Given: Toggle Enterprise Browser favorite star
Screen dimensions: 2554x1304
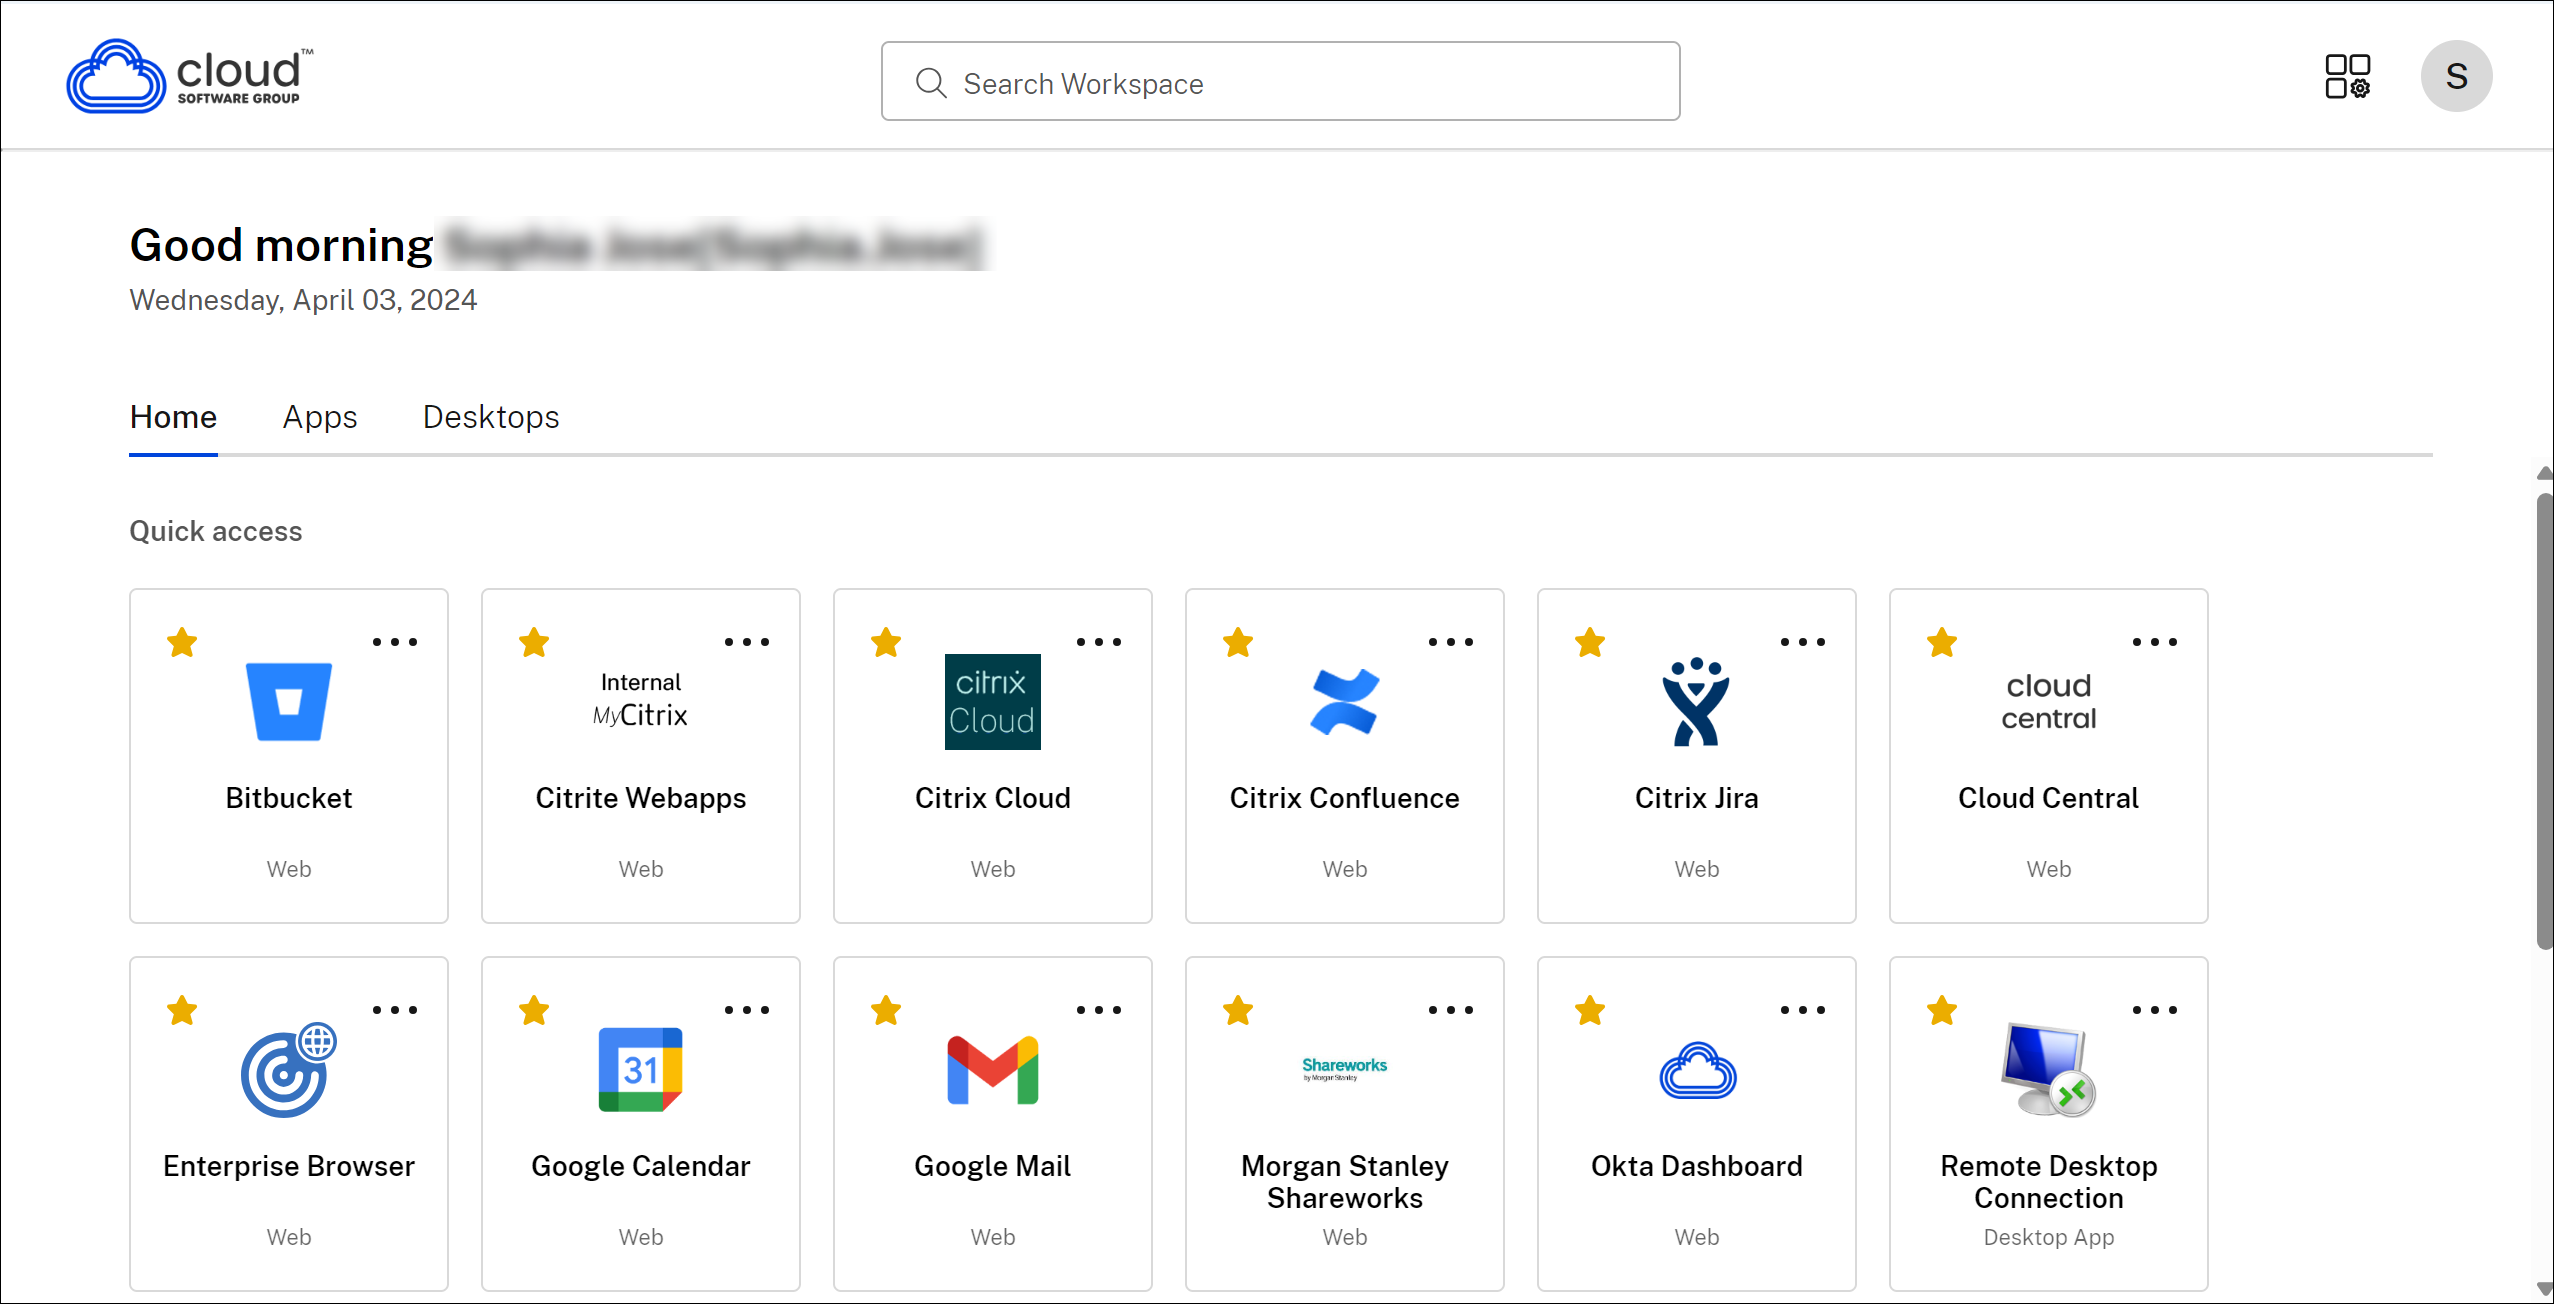Looking at the screenshot, I should click(182, 1010).
